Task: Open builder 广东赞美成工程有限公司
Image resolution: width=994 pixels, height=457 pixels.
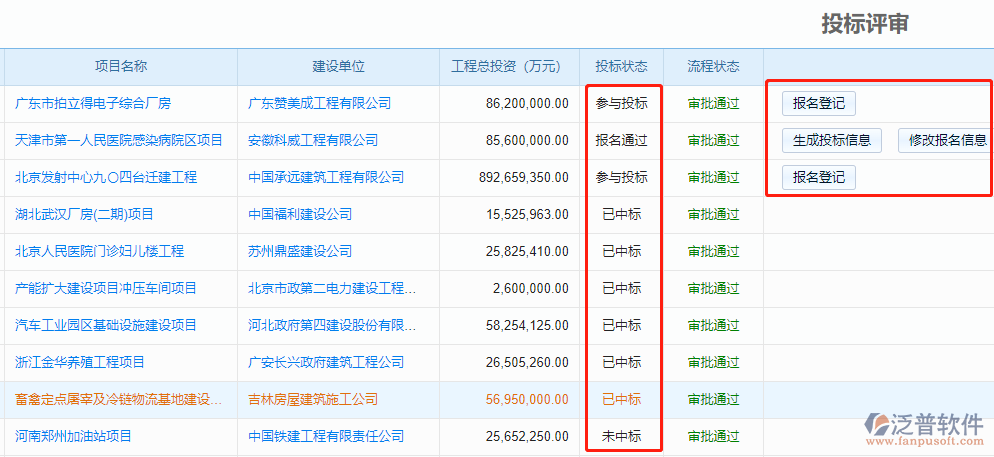Action: [x=319, y=103]
